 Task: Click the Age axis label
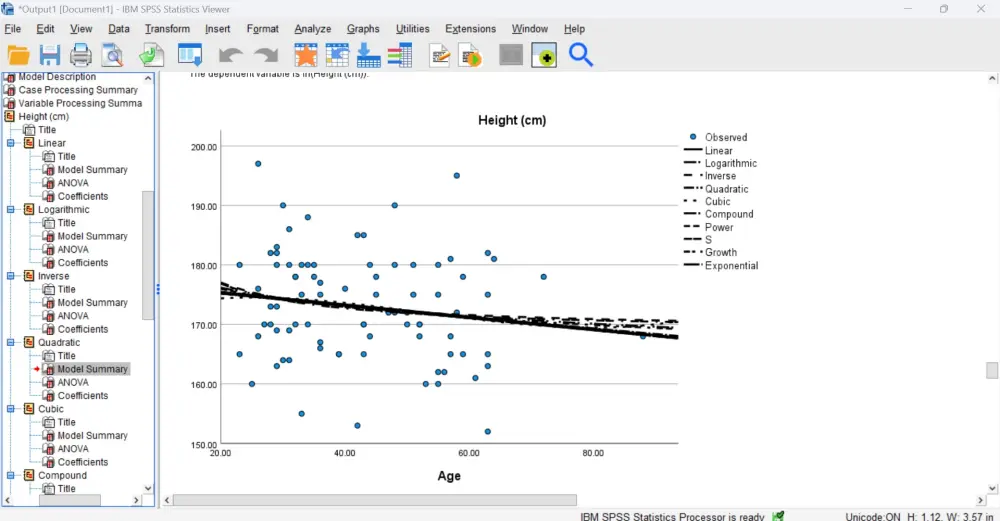(449, 476)
